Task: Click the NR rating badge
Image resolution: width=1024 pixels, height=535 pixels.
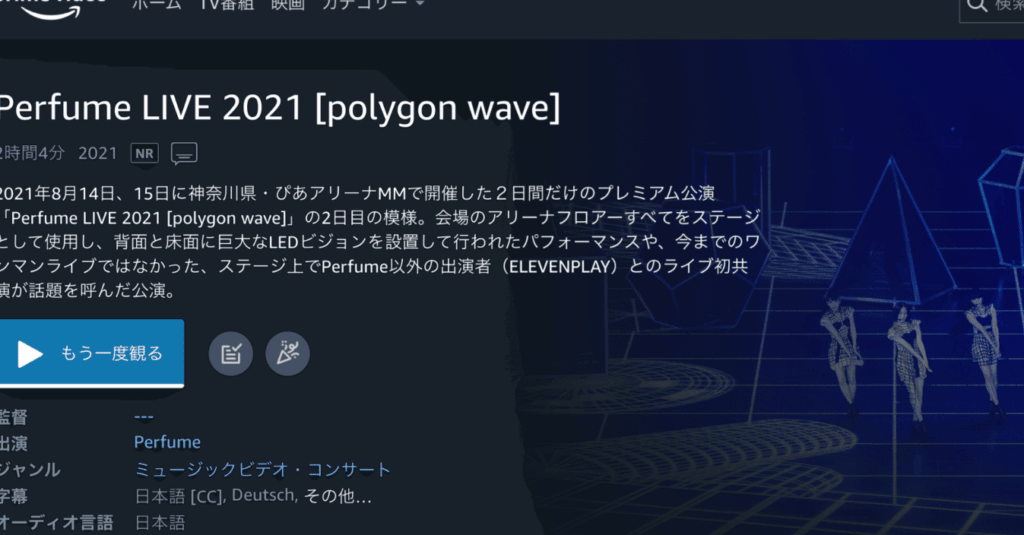Action: pos(144,154)
